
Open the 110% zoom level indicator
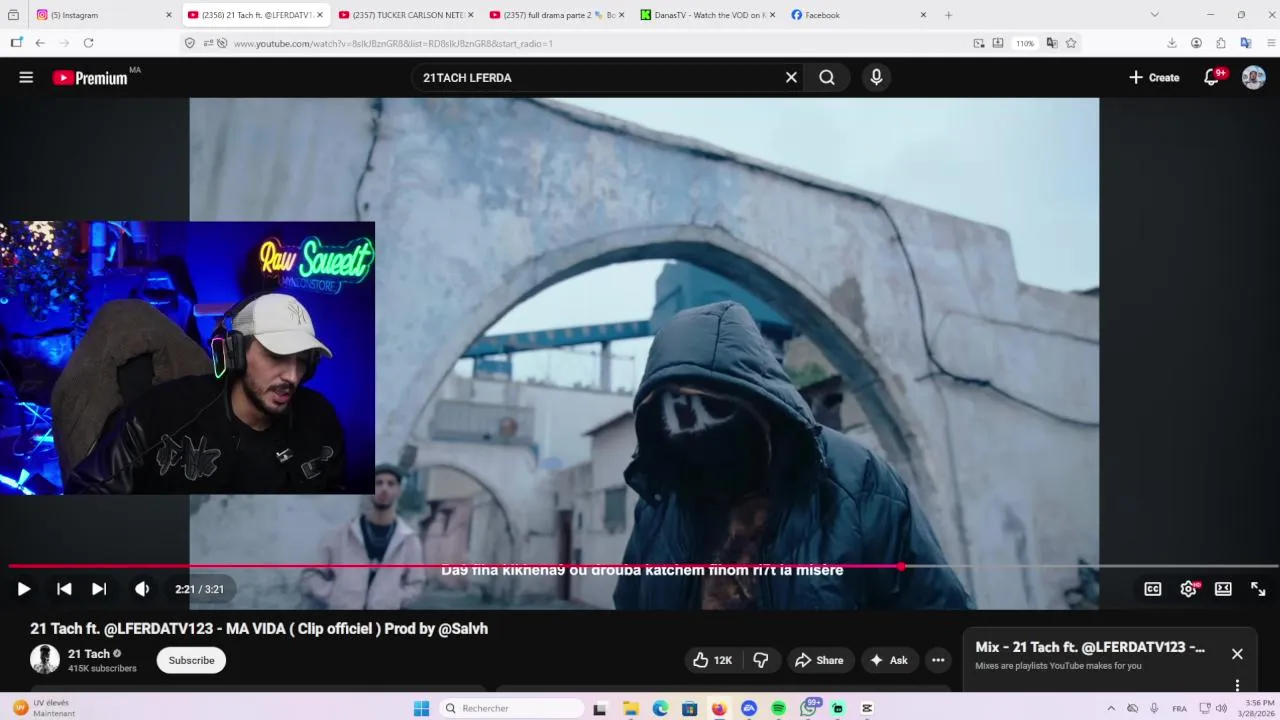pyautogui.click(x=1025, y=43)
